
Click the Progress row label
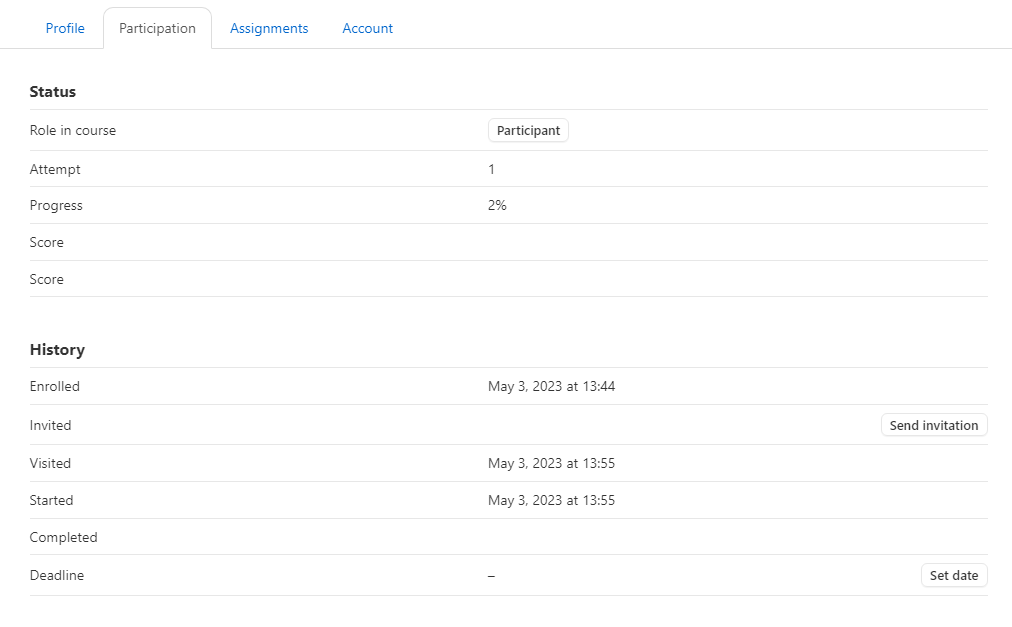[x=56, y=206]
